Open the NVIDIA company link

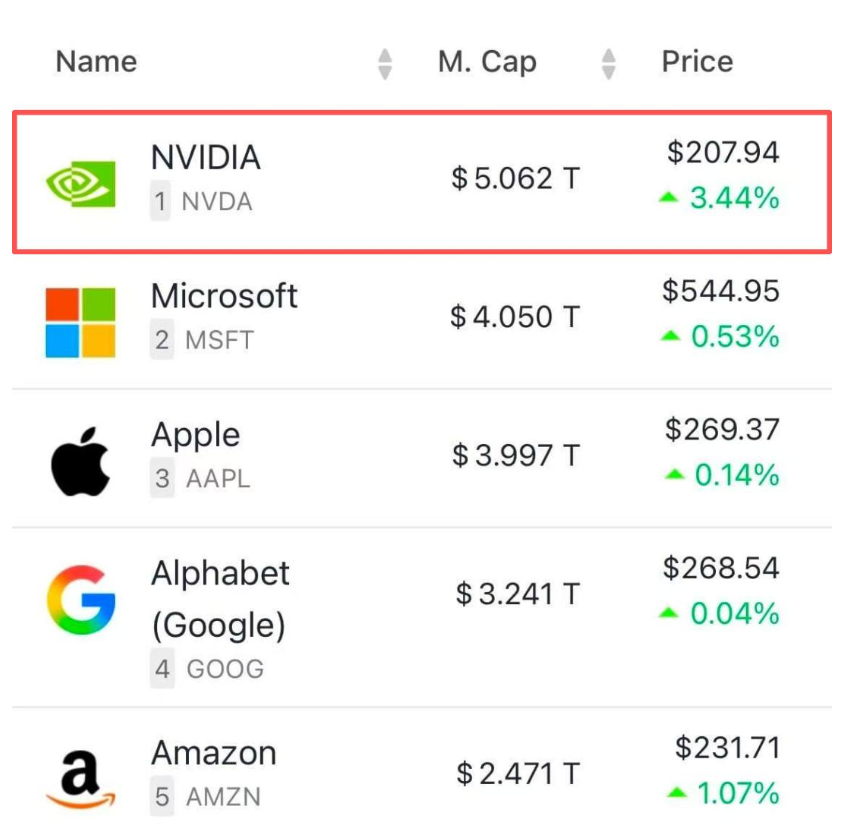coord(205,158)
